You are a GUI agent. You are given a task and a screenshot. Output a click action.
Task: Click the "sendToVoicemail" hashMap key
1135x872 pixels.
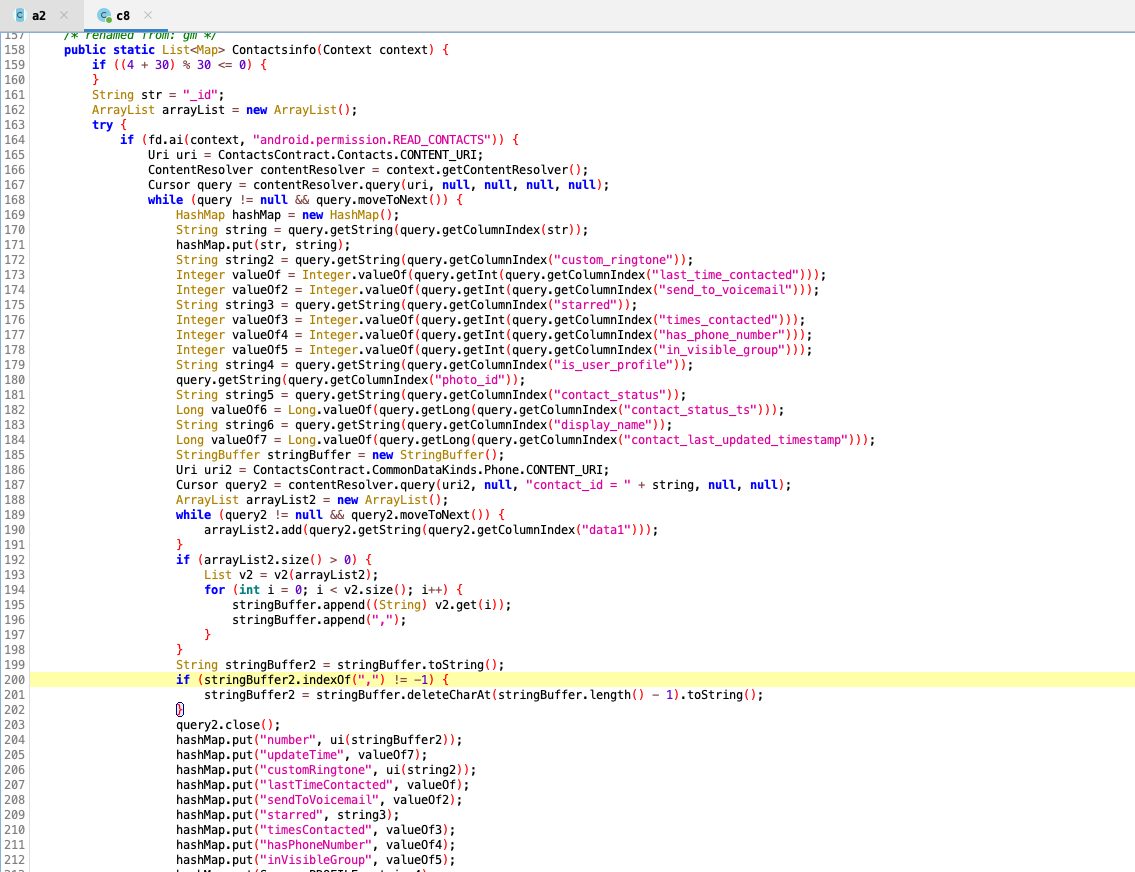tap(319, 800)
